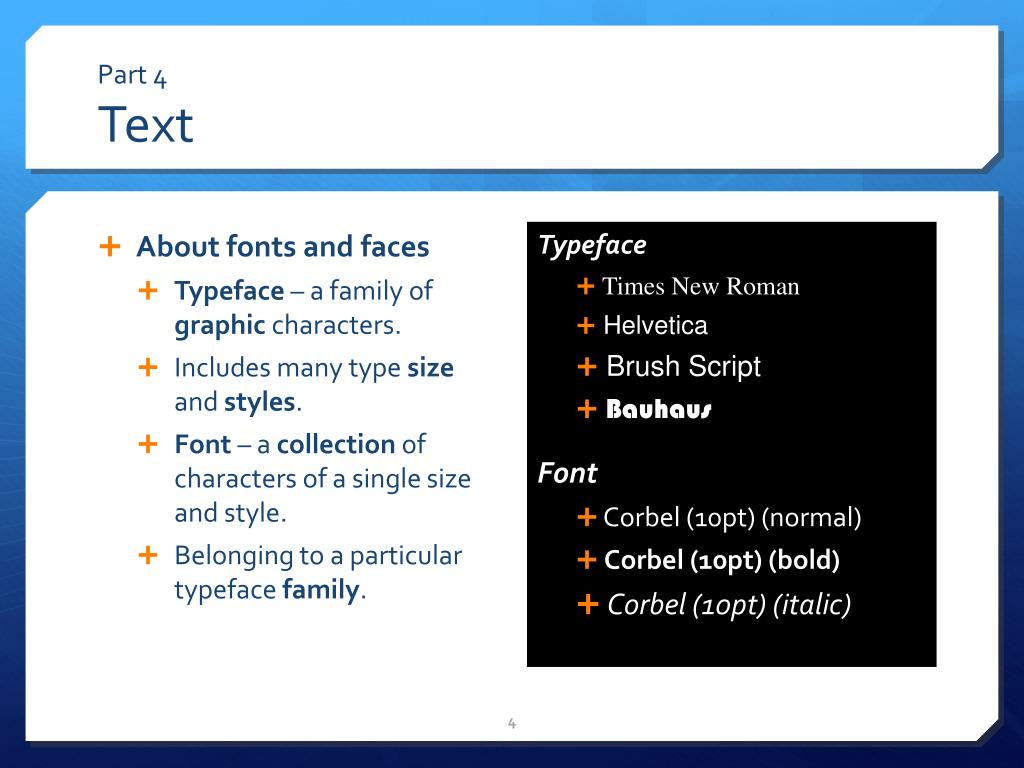The height and width of the screenshot is (768, 1024).
Task: Click the plus bullet beside 'Corbel (10pt) (normal)'
Action: coord(587,517)
